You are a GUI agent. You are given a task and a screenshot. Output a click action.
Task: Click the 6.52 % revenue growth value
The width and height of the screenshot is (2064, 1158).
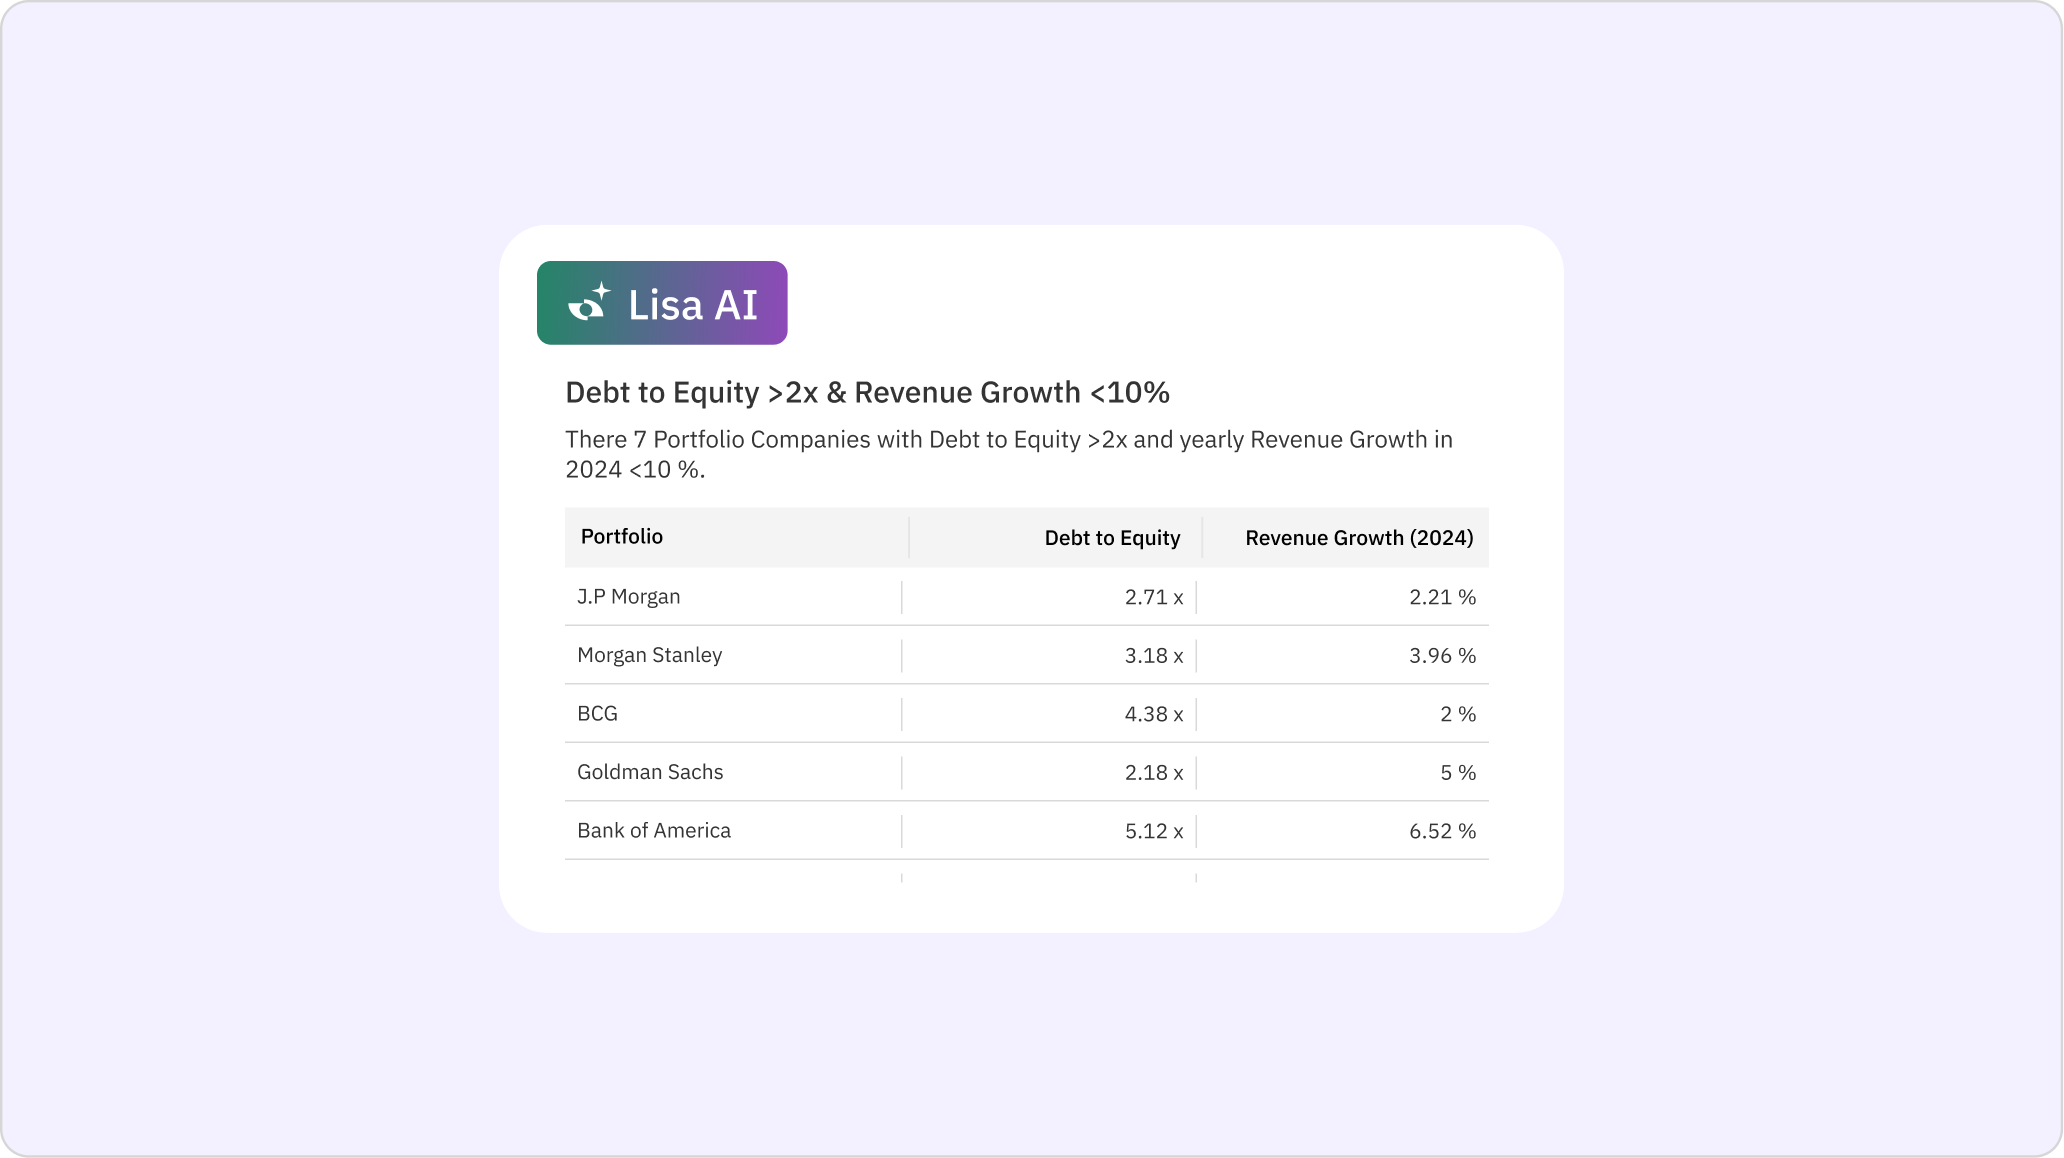coord(1442,831)
